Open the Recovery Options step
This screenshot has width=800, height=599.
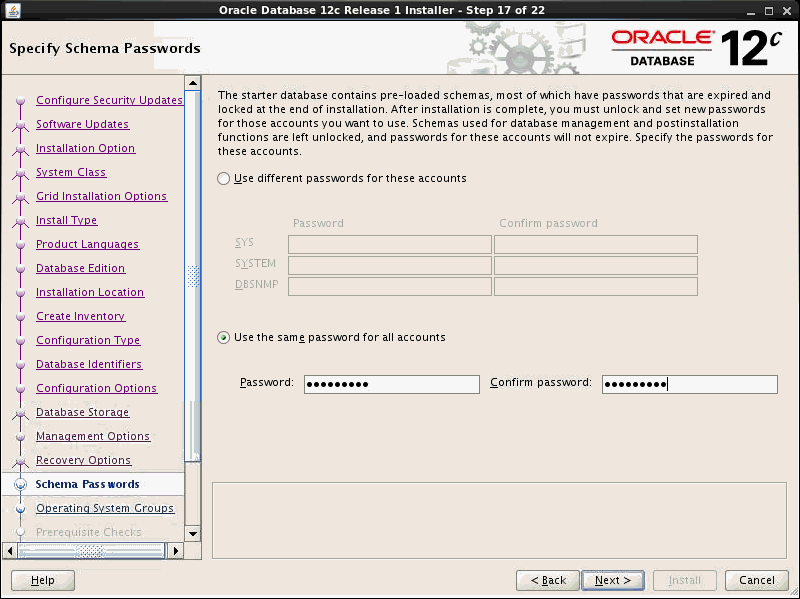(85, 460)
